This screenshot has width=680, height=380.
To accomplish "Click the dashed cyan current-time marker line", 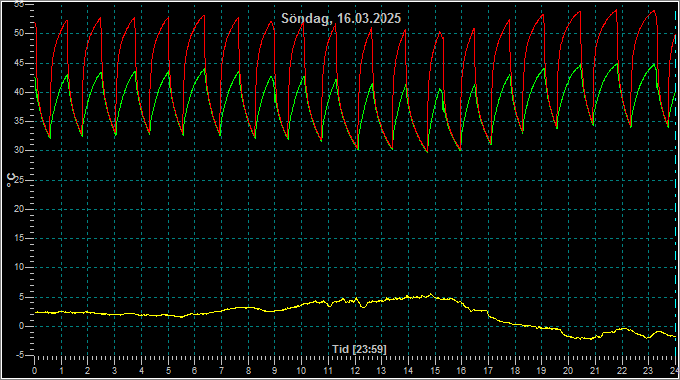I will (676, 180).
